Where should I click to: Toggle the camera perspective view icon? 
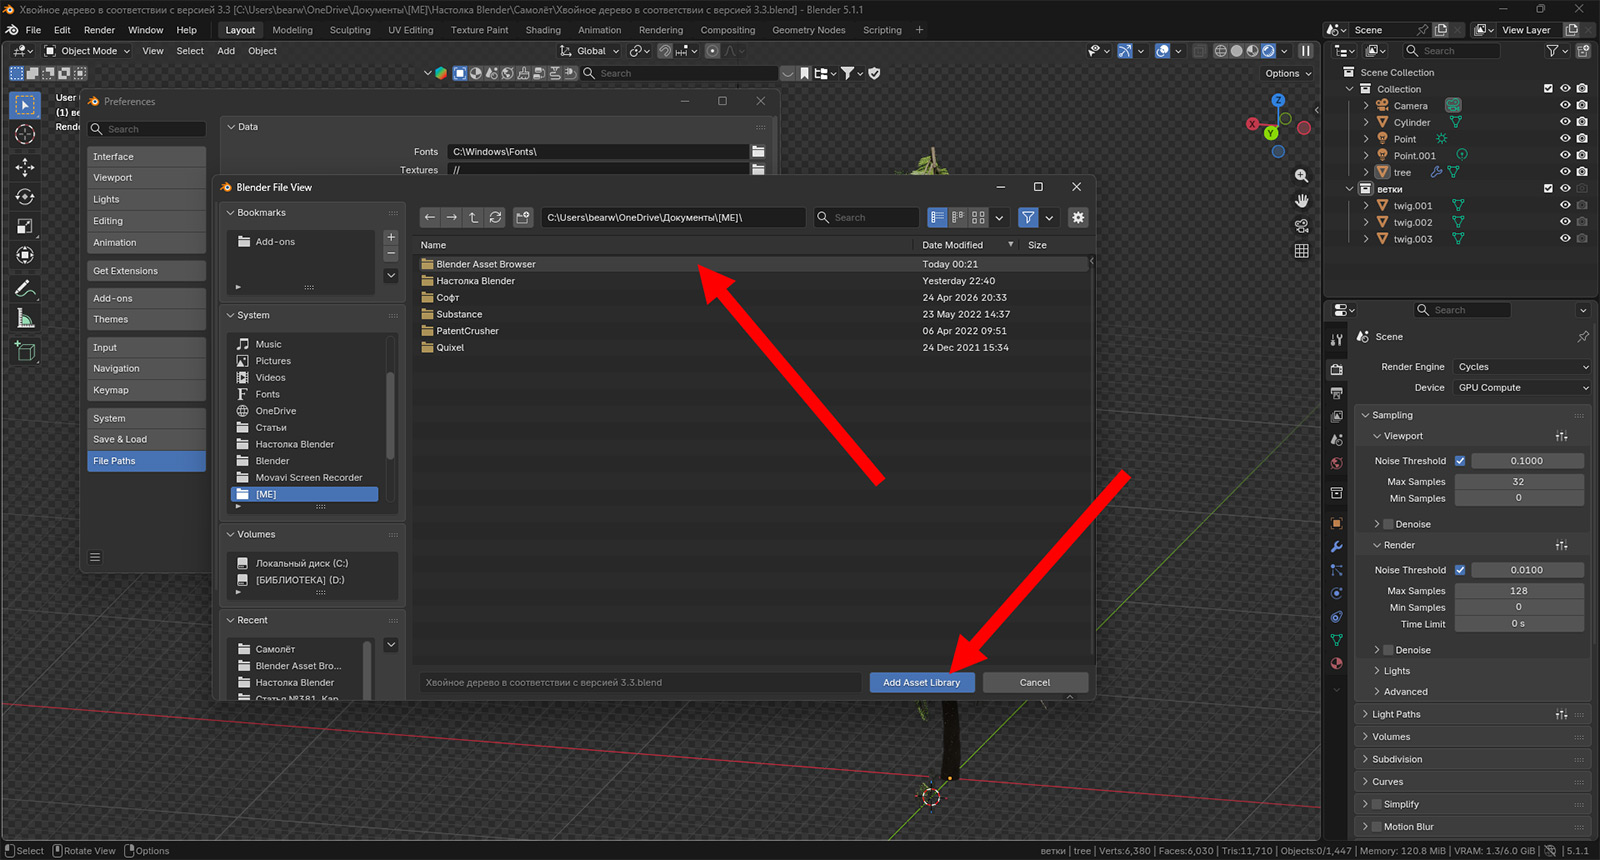point(1301,226)
